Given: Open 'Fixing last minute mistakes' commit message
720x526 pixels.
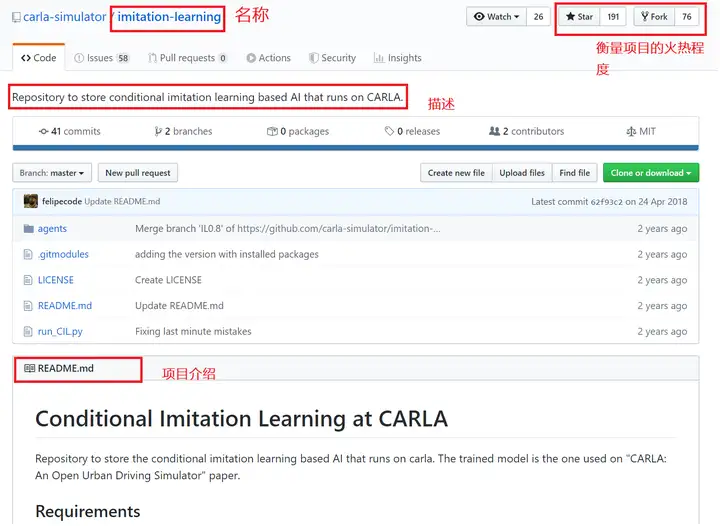Looking at the screenshot, I should pos(193,331).
